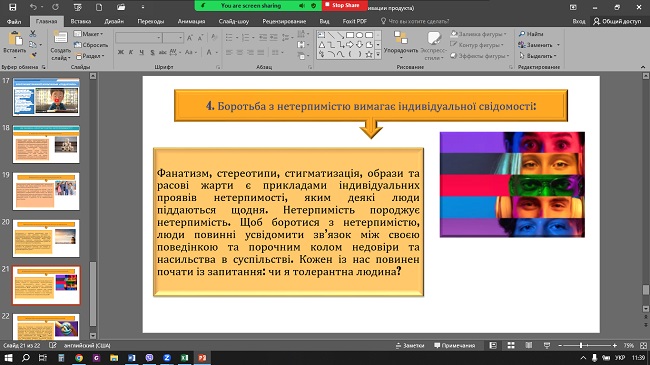Image resolution: width=650 pixels, height=365 pixels.
Task: Click the Найти find button
Action: pyautogui.click(x=531, y=34)
